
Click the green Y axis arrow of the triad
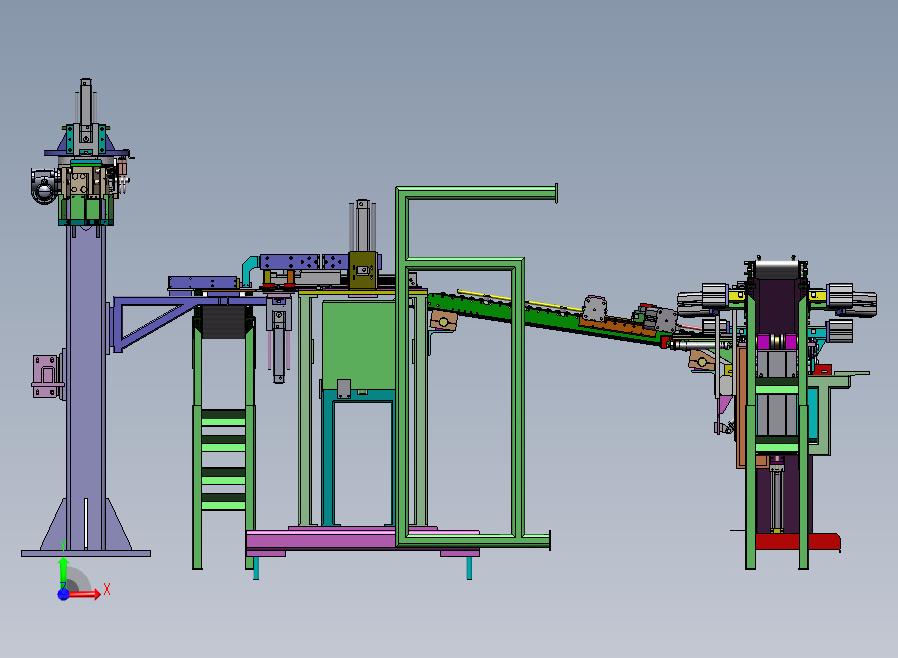point(63,571)
